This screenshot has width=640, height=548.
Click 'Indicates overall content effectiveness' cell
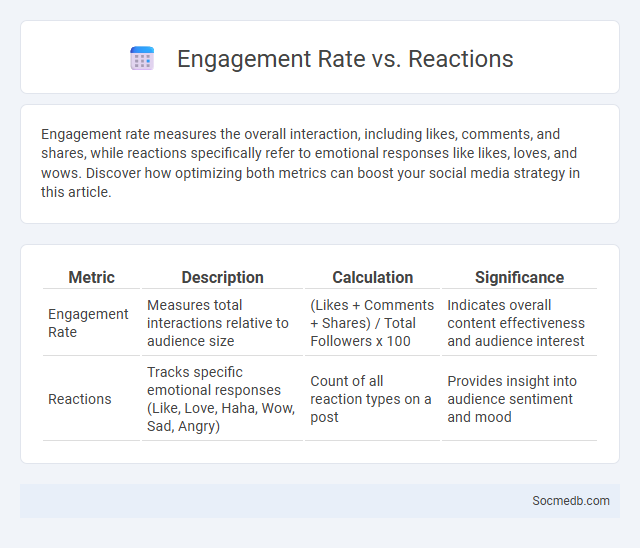519,323
